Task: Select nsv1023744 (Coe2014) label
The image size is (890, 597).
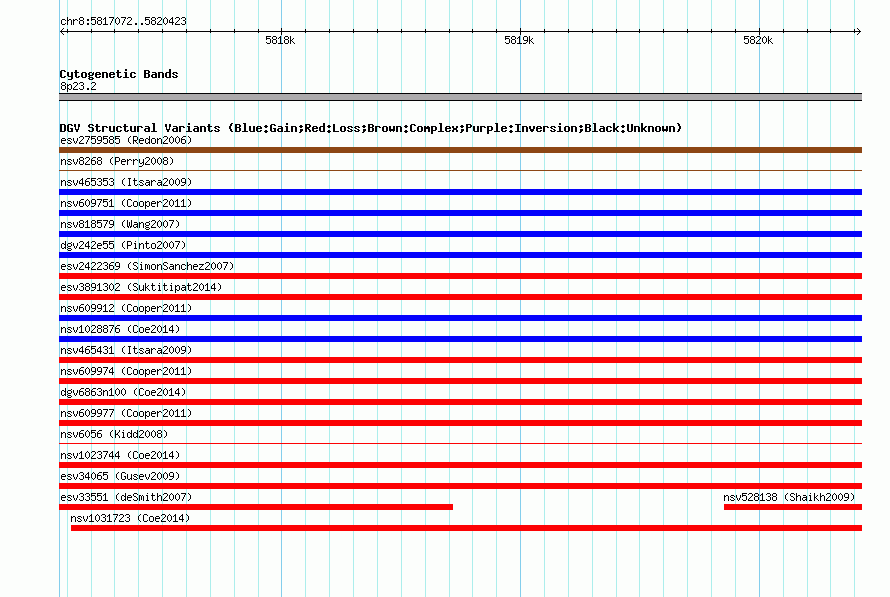Action: 120,455
